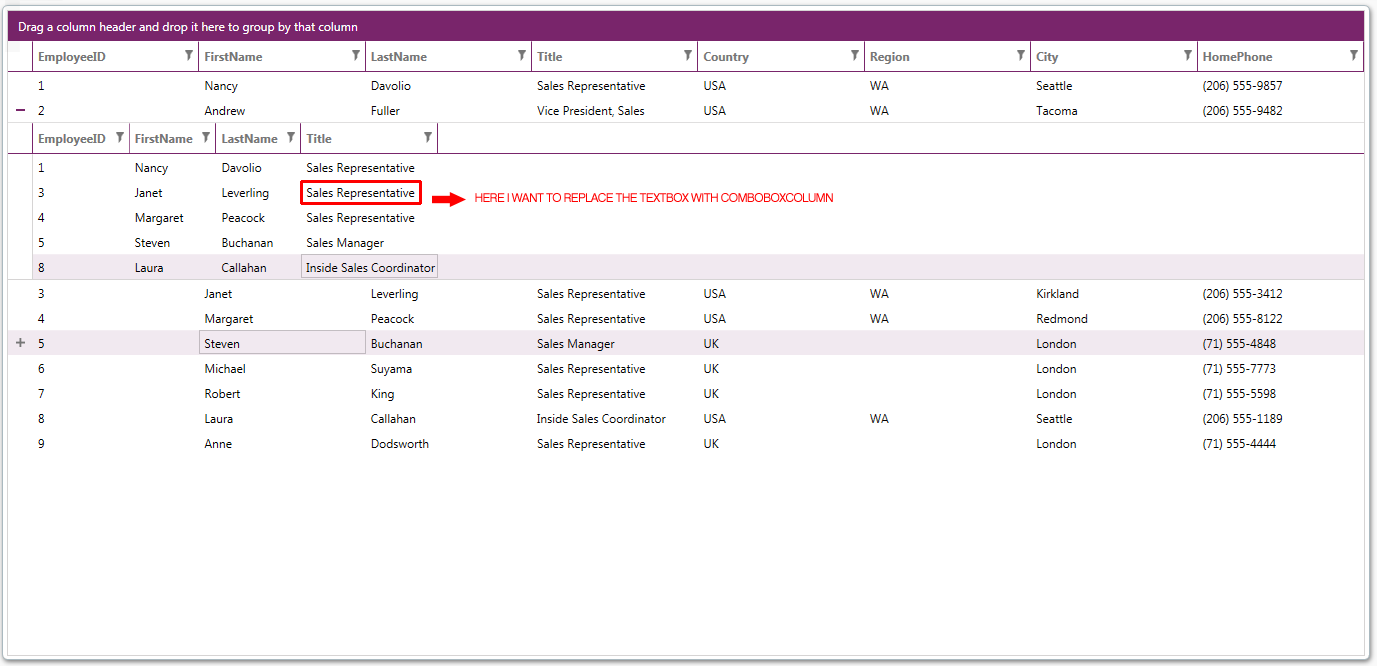Screen dimensions: 1377x666
Task: Click phone number (71) 555-4444
Action: tap(1239, 444)
